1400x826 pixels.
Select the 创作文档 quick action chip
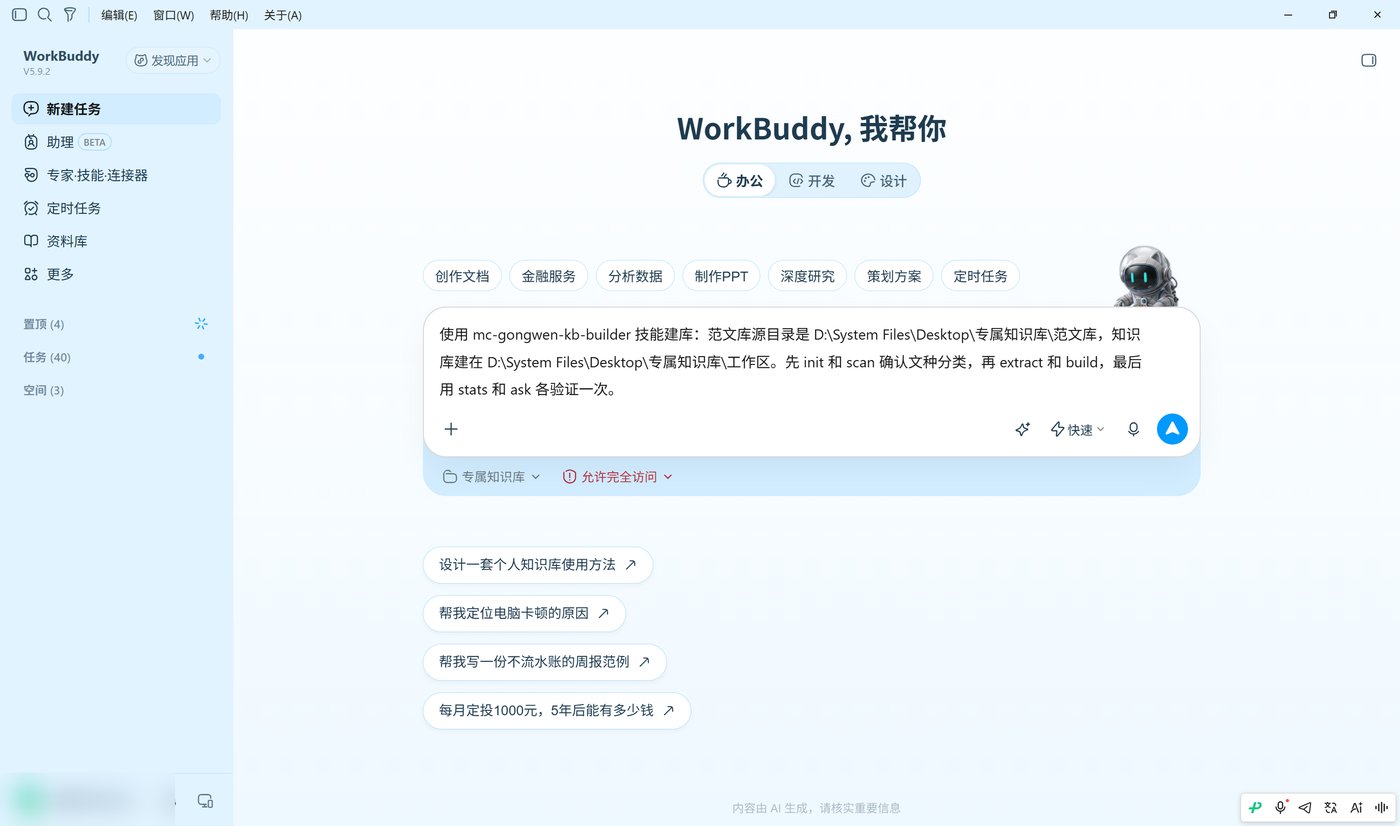(462, 276)
